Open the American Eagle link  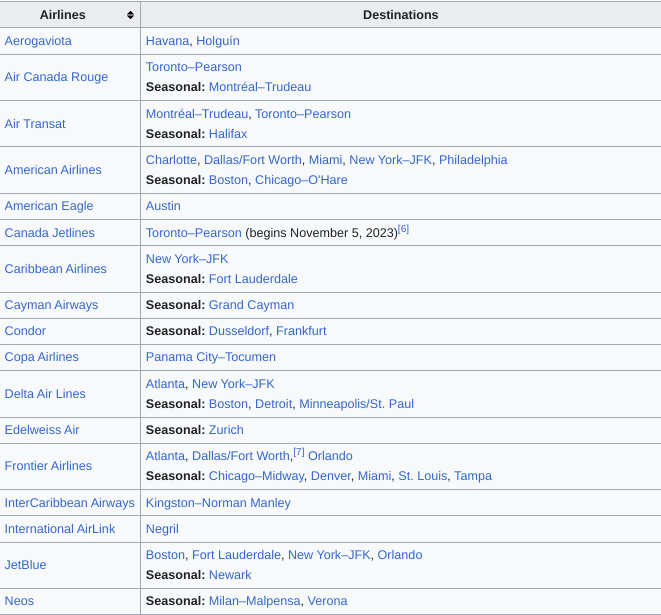(x=49, y=206)
